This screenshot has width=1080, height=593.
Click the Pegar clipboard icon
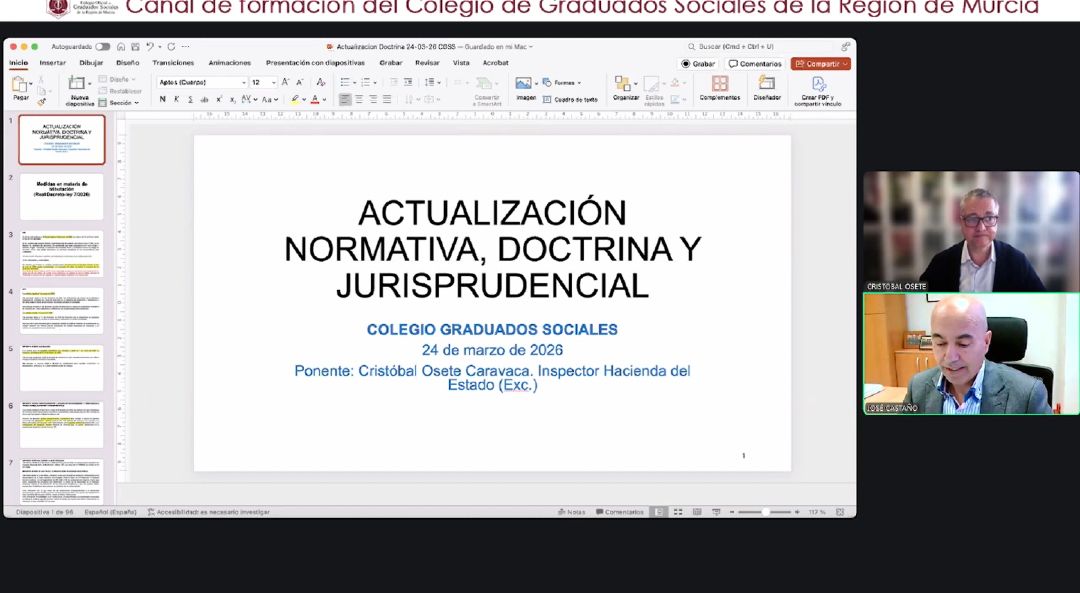20,85
